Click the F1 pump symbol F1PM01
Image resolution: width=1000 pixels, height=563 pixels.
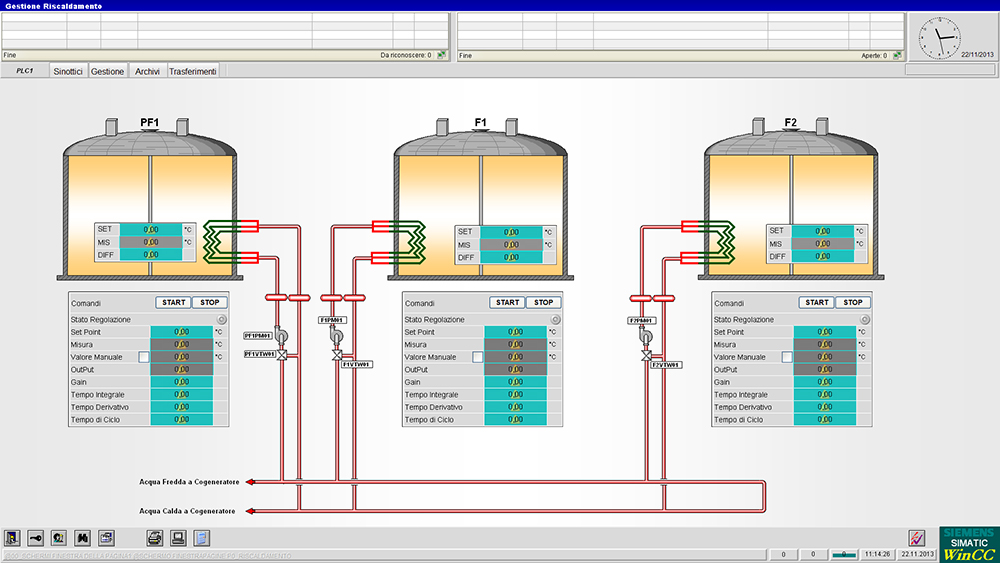pos(337,336)
